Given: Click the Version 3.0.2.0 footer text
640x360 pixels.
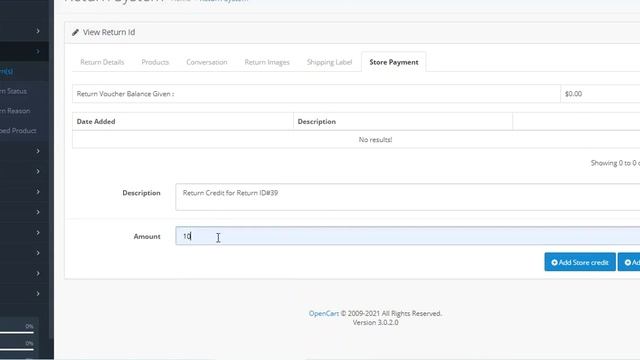Looking at the screenshot, I should pyautogui.click(x=376, y=322).
